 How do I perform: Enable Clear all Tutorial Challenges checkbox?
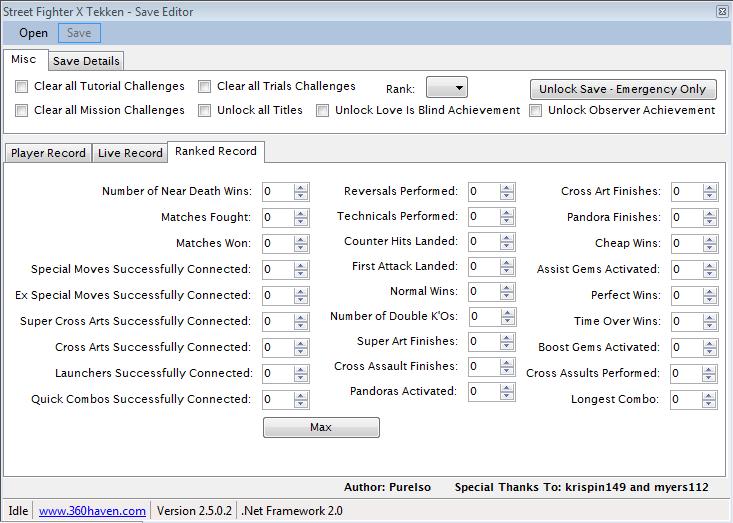(x=22, y=87)
